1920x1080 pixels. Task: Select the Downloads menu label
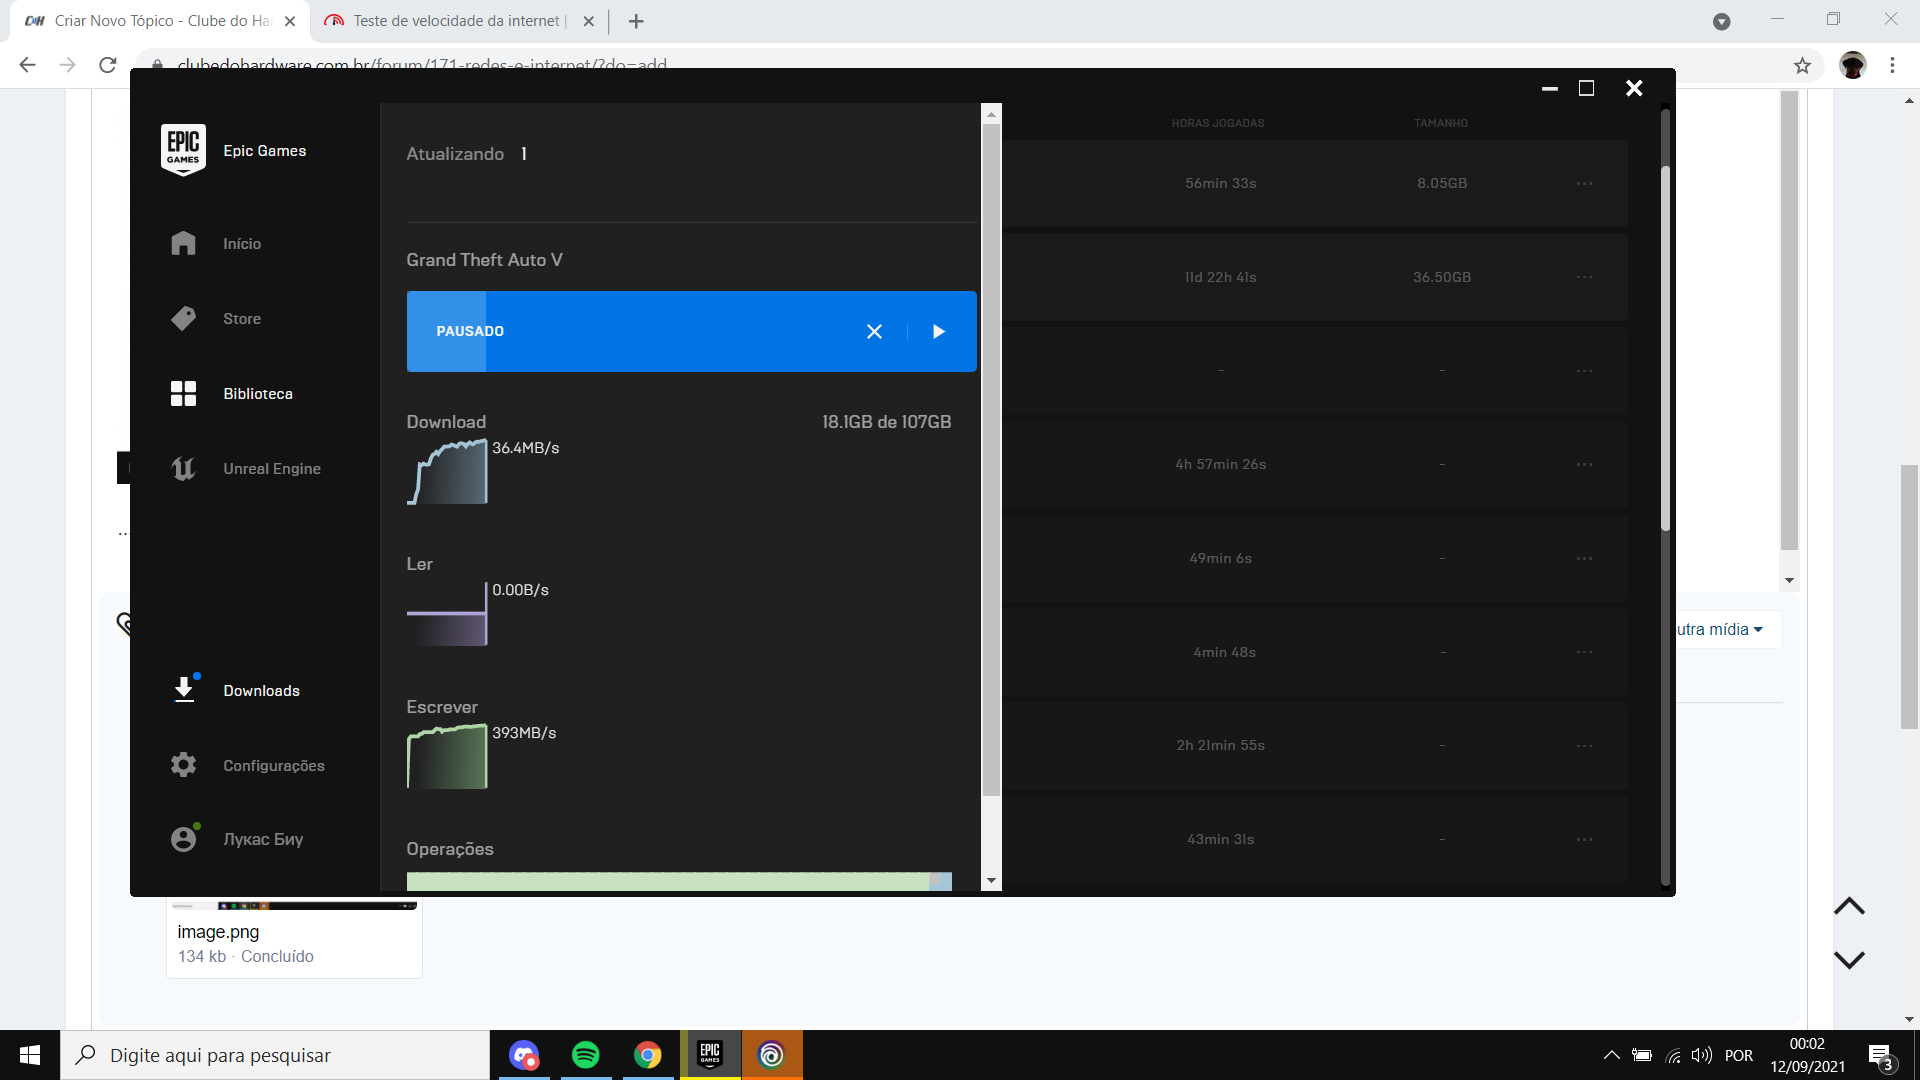point(261,691)
